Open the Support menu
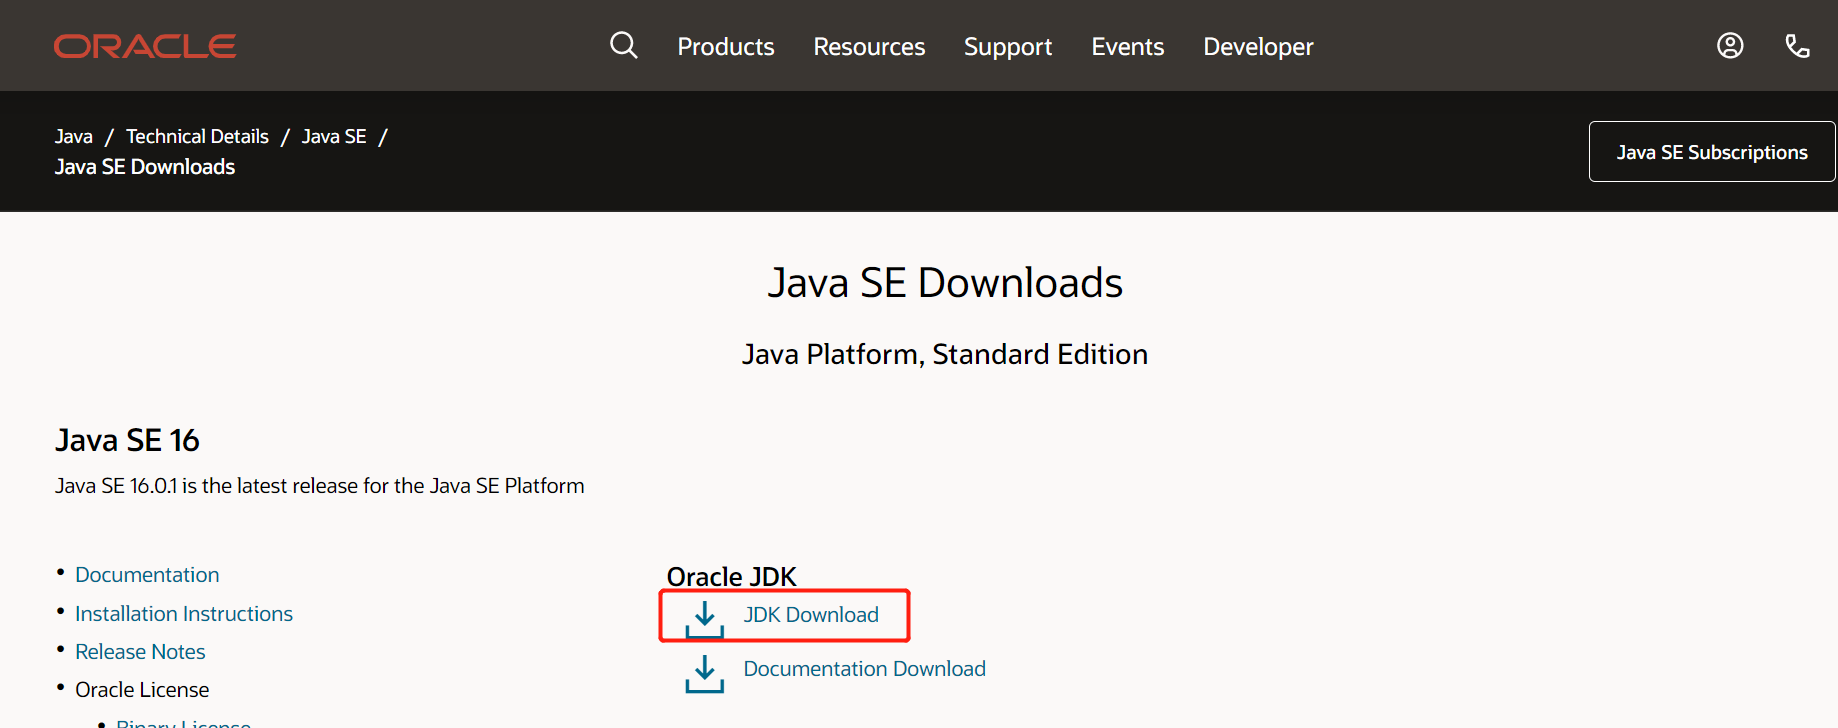The height and width of the screenshot is (728, 1838). [1008, 47]
